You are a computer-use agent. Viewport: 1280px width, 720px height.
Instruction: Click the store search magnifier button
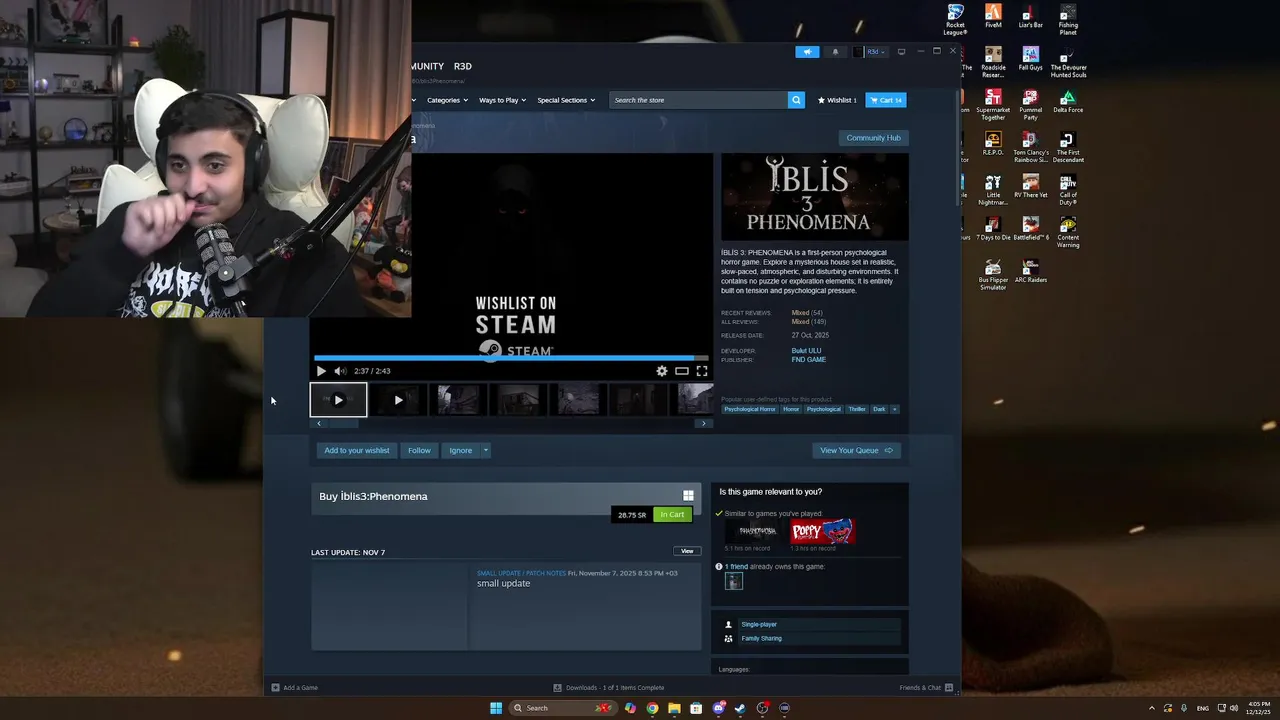[796, 100]
